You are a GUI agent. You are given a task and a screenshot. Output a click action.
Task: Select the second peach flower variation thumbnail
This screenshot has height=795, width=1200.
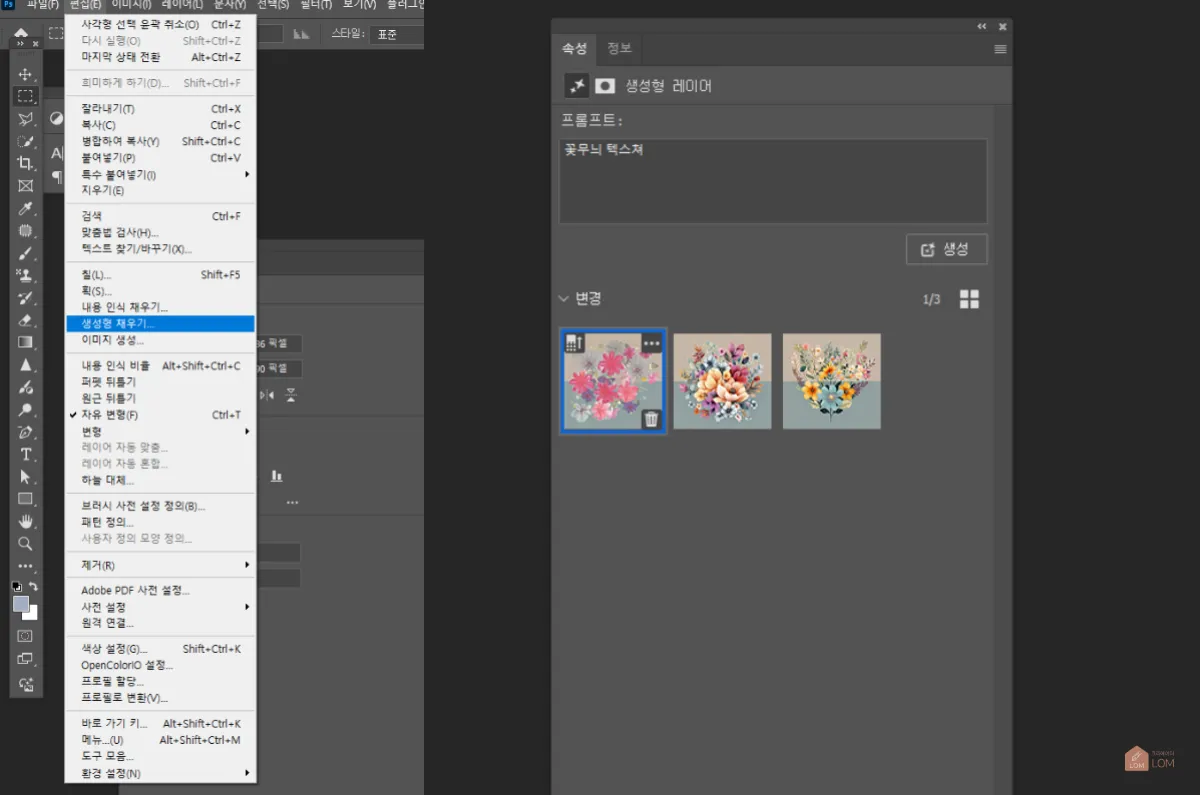(x=722, y=381)
